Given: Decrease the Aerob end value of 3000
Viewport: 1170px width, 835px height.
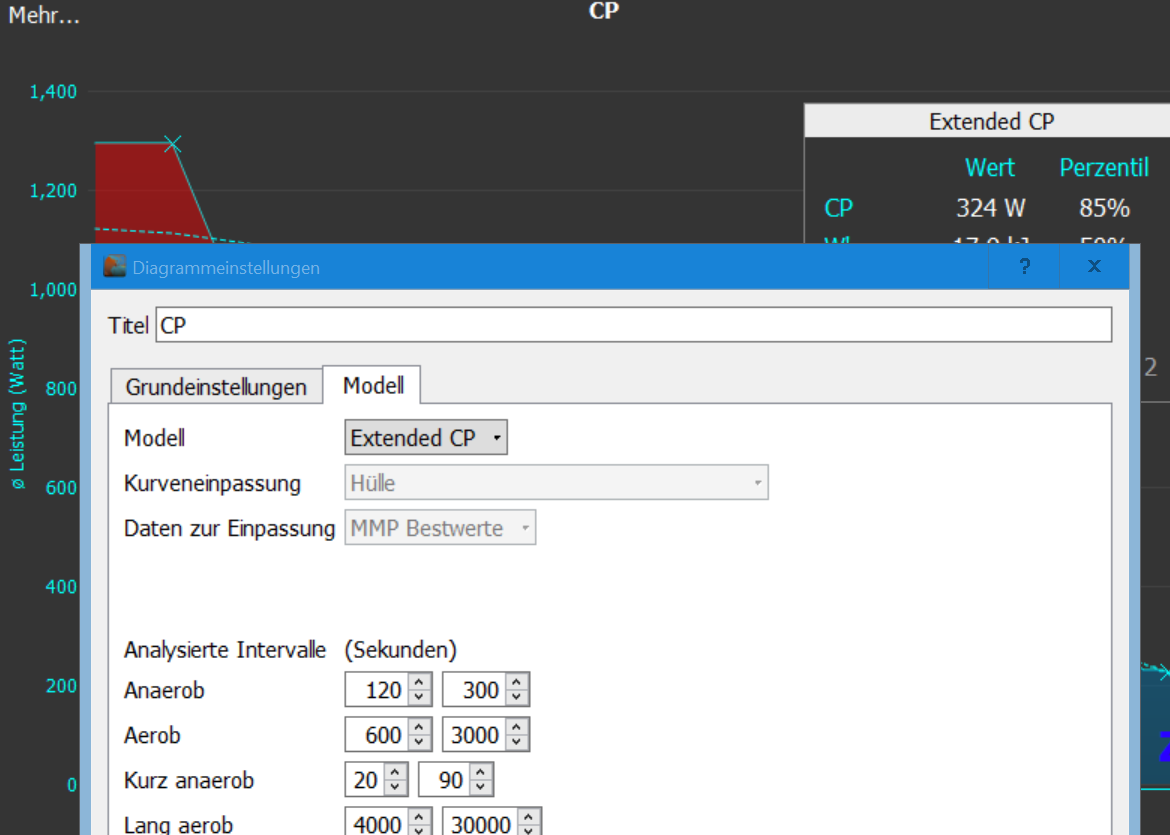Looking at the screenshot, I should (517, 742).
